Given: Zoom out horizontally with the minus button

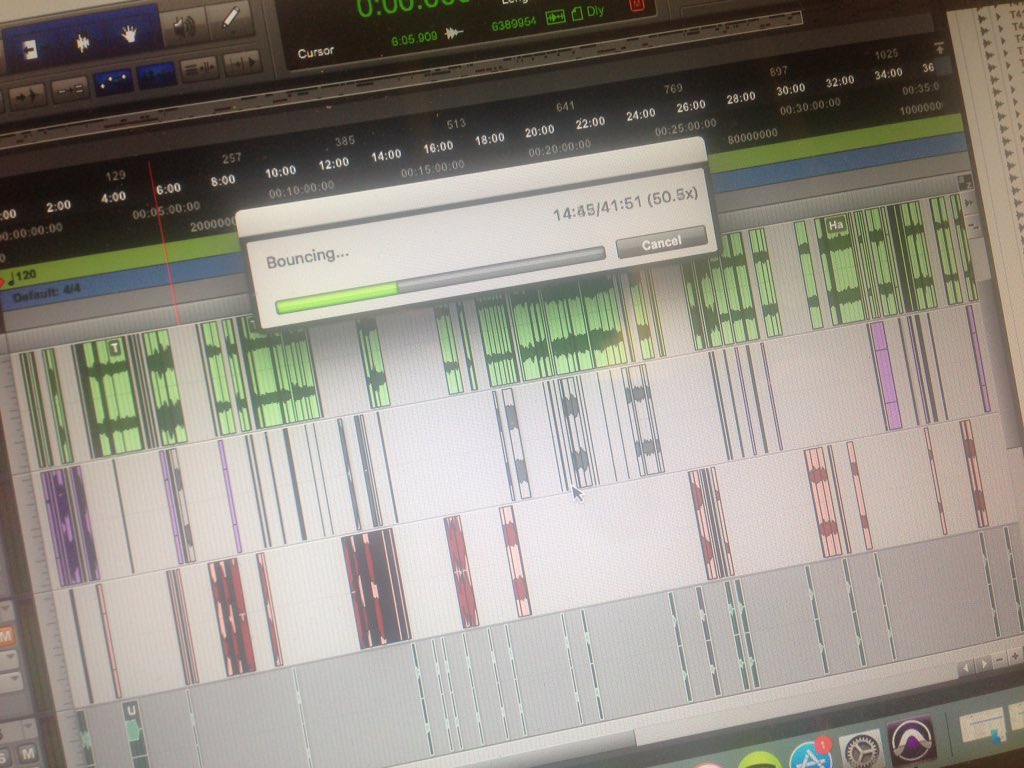Looking at the screenshot, I should 999,660.
